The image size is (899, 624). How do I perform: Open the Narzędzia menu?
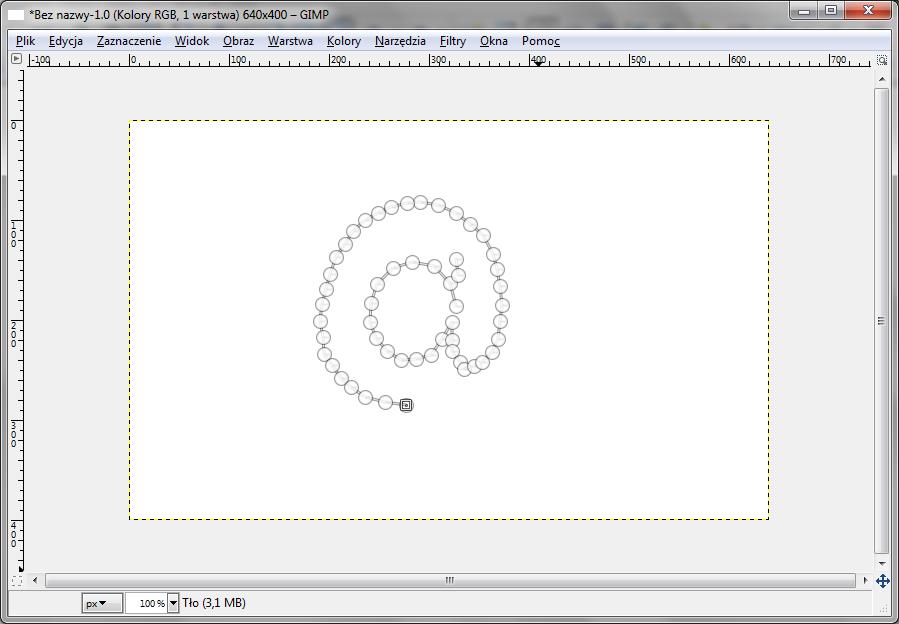400,41
